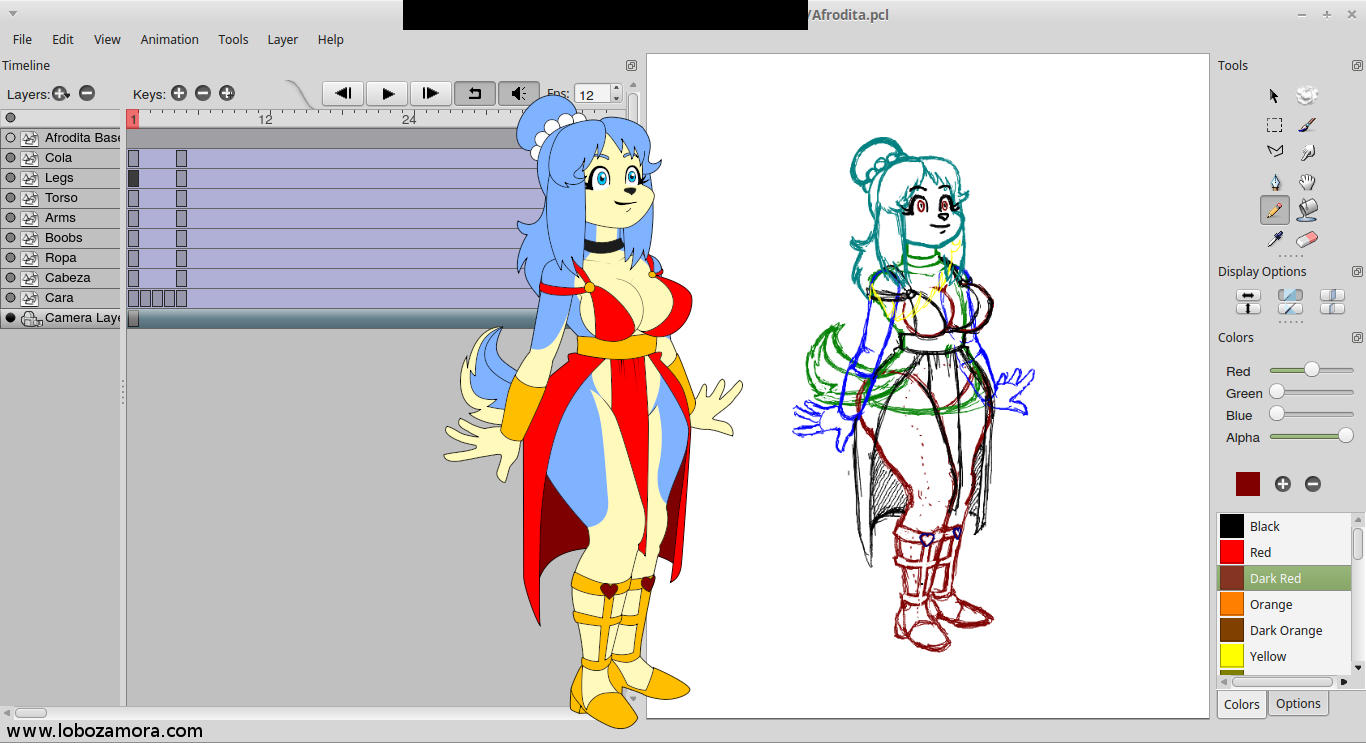Mute sound with the speaker button
The height and width of the screenshot is (744, 1366).
[518, 94]
